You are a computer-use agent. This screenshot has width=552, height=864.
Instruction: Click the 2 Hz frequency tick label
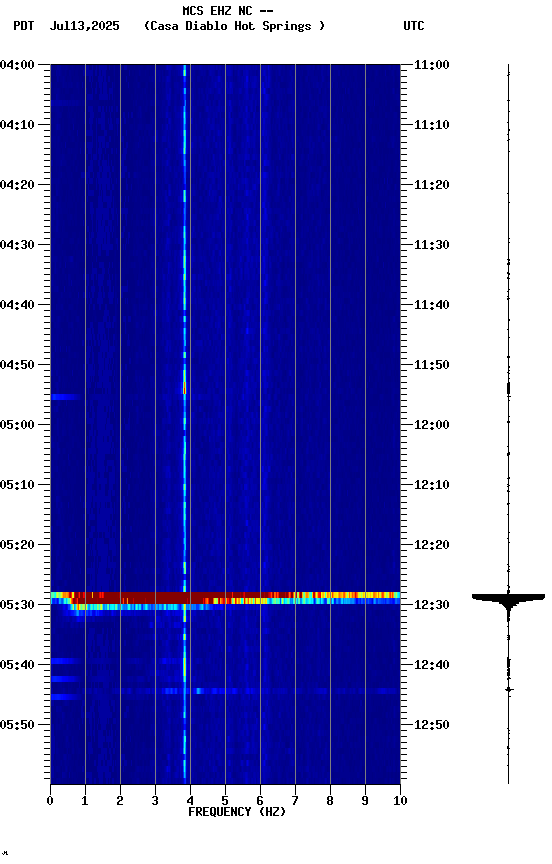tap(120, 801)
